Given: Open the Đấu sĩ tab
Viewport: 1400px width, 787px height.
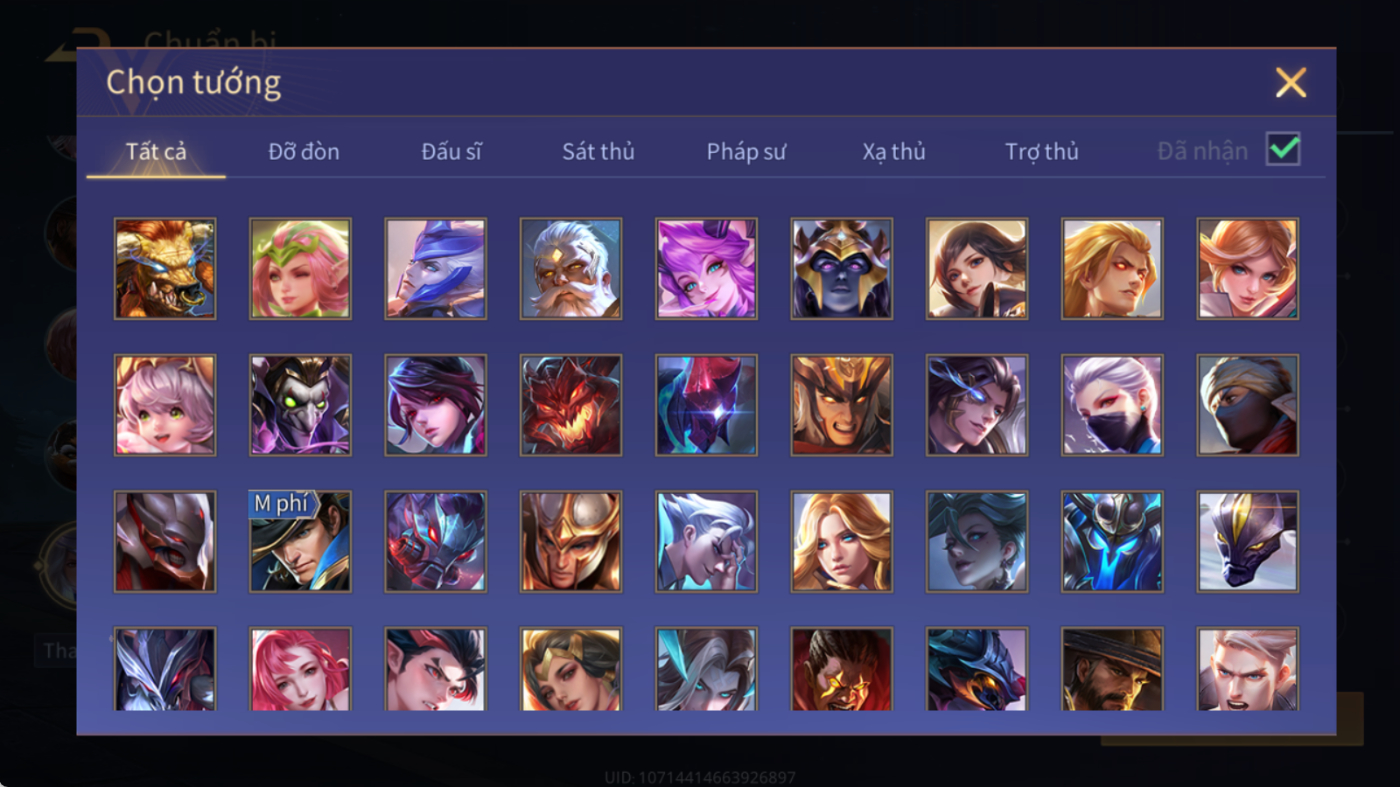Looking at the screenshot, I should (x=451, y=151).
